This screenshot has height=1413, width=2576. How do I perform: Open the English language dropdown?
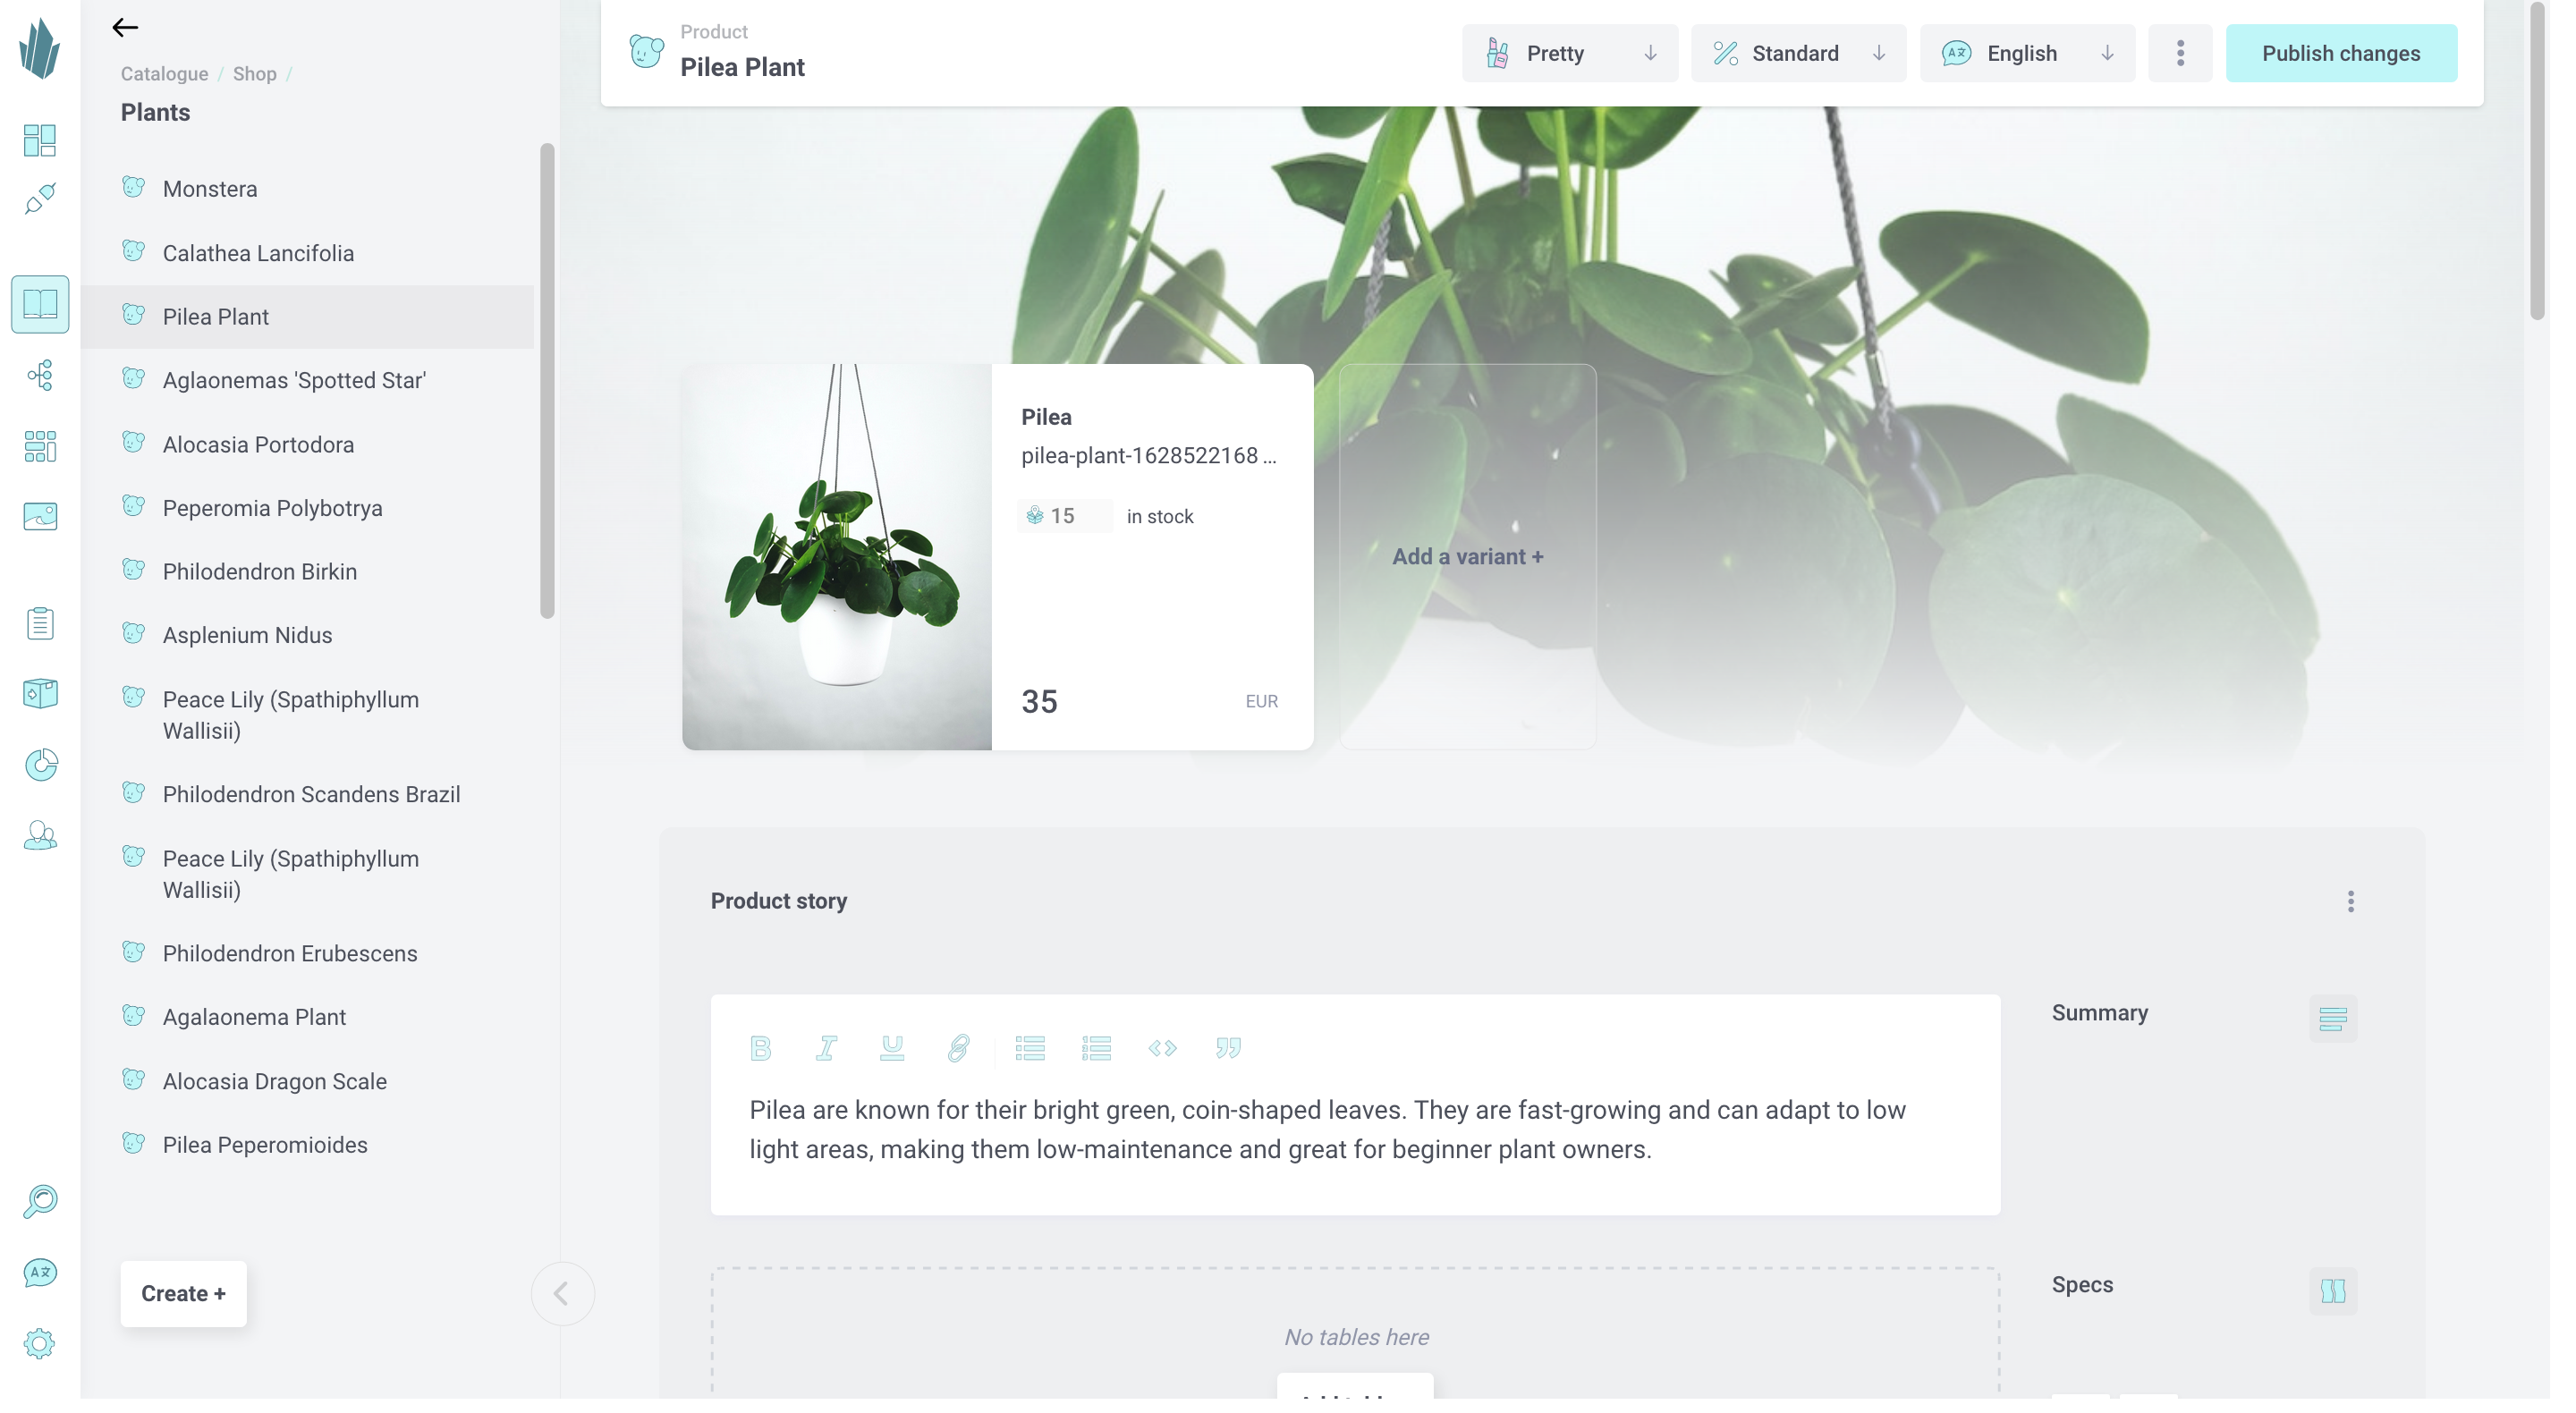click(2027, 53)
